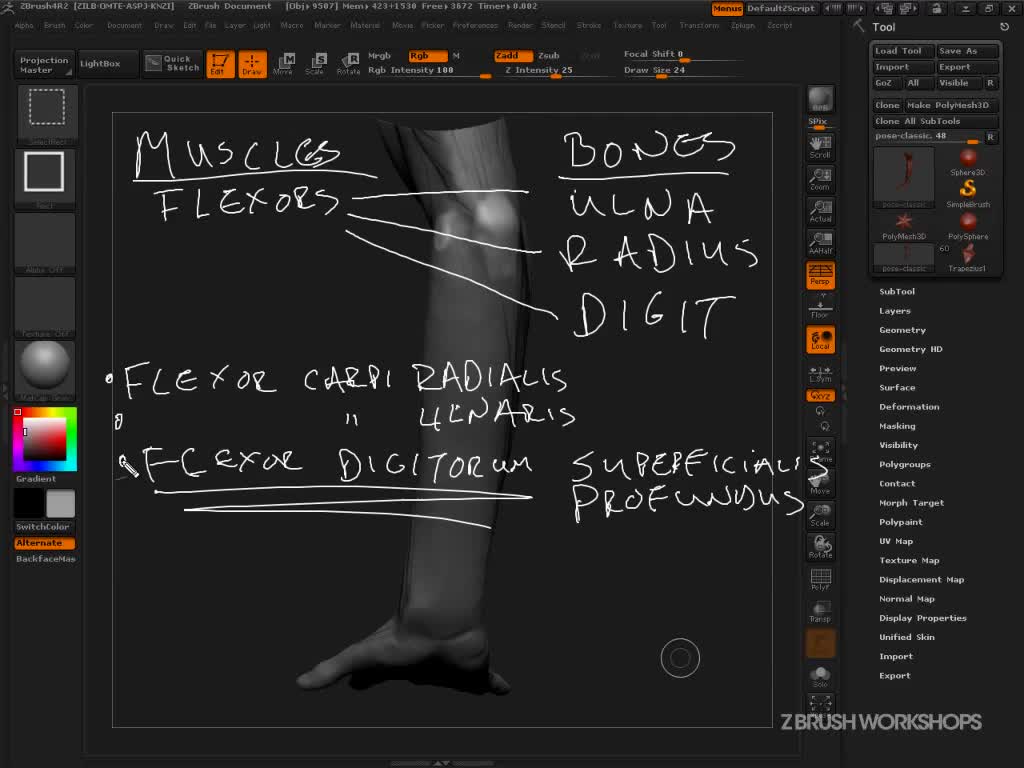The width and height of the screenshot is (1024, 768).
Task: Click the BPR render icon
Action: (x=820, y=99)
